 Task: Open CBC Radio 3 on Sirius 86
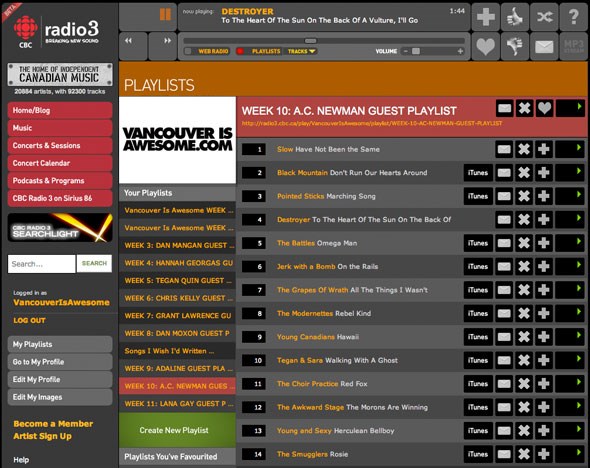(x=60, y=198)
